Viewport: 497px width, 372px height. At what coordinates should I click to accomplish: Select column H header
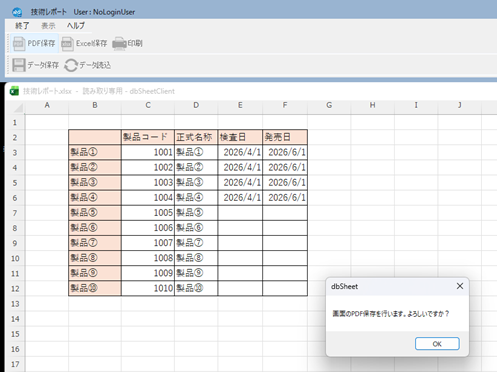[372, 105]
